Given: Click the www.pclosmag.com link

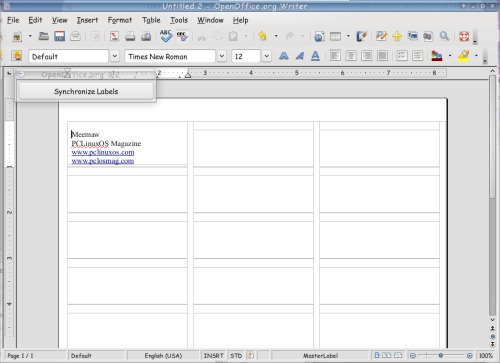Looking at the screenshot, I should (x=103, y=161).
